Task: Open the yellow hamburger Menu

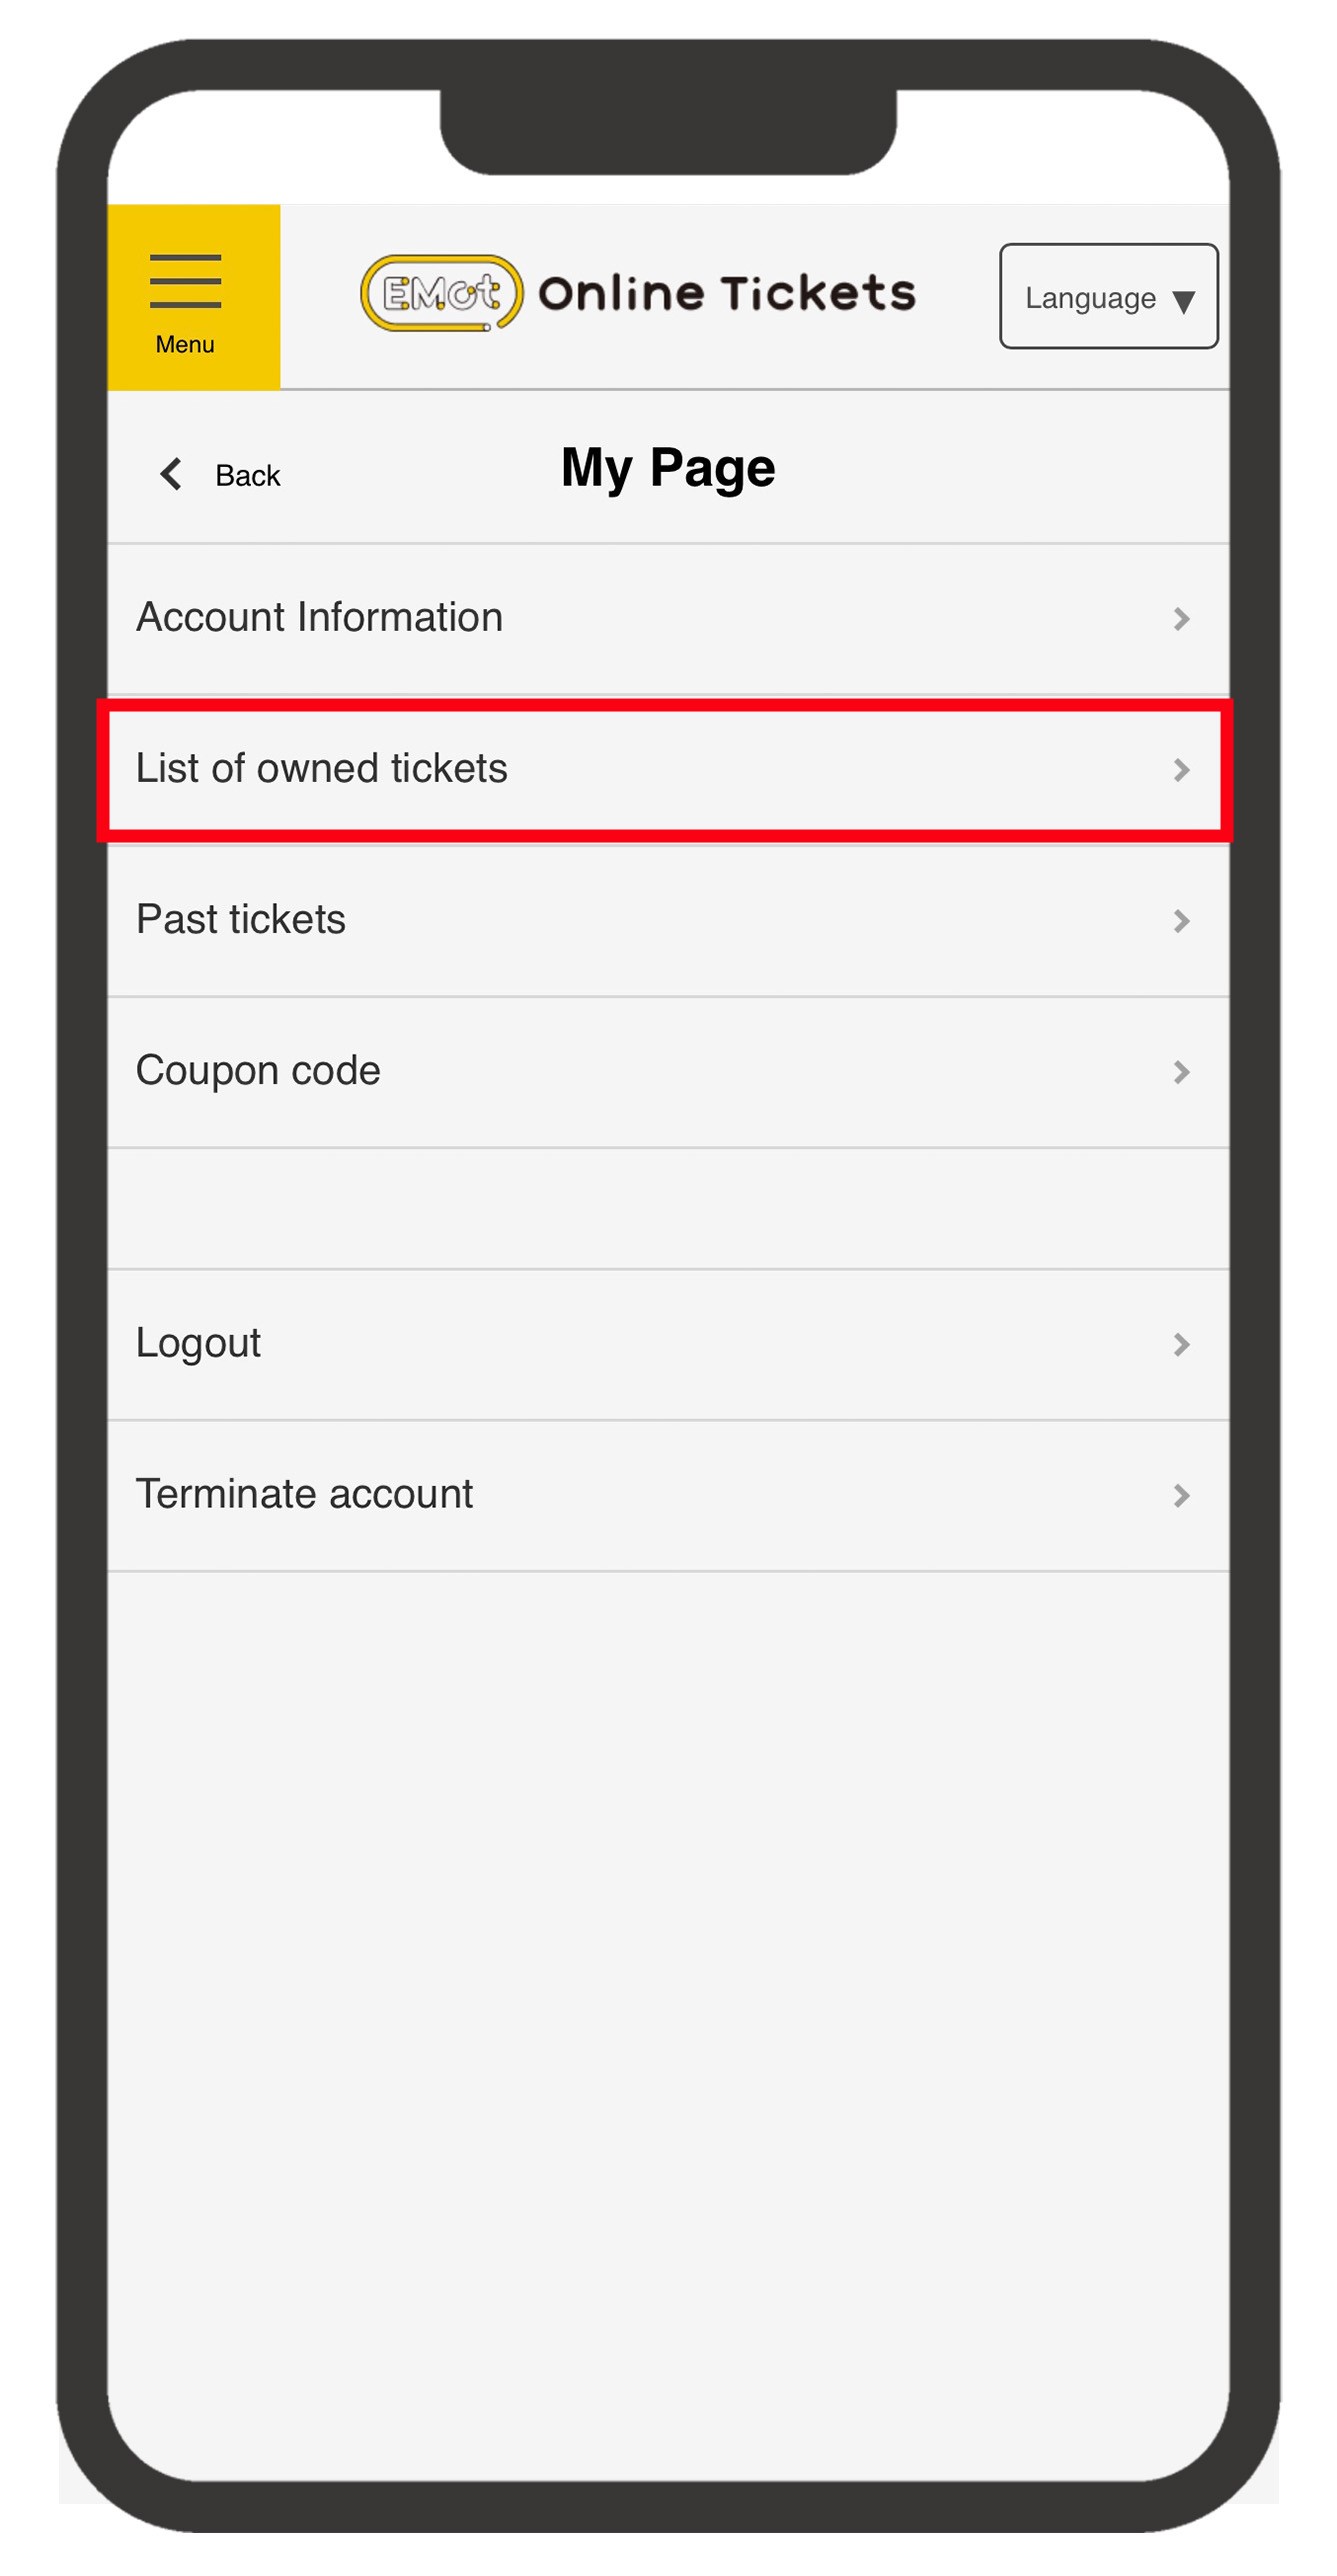Action: pyautogui.click(x=194, y=297)
